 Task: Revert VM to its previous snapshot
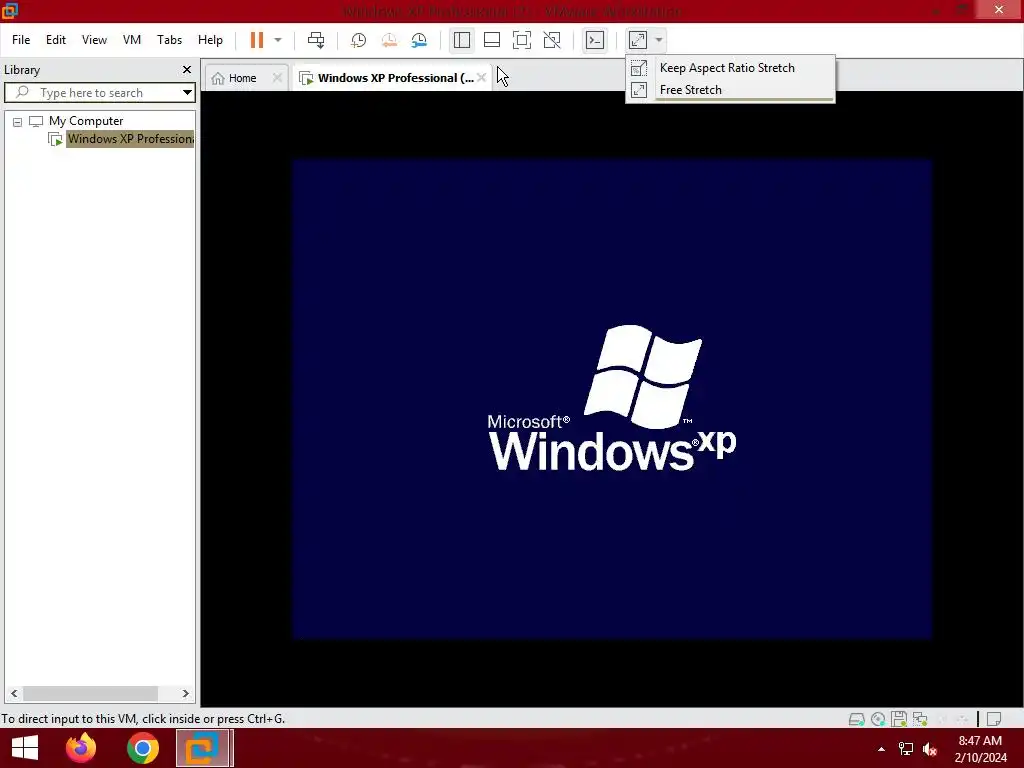coord(389,40)
